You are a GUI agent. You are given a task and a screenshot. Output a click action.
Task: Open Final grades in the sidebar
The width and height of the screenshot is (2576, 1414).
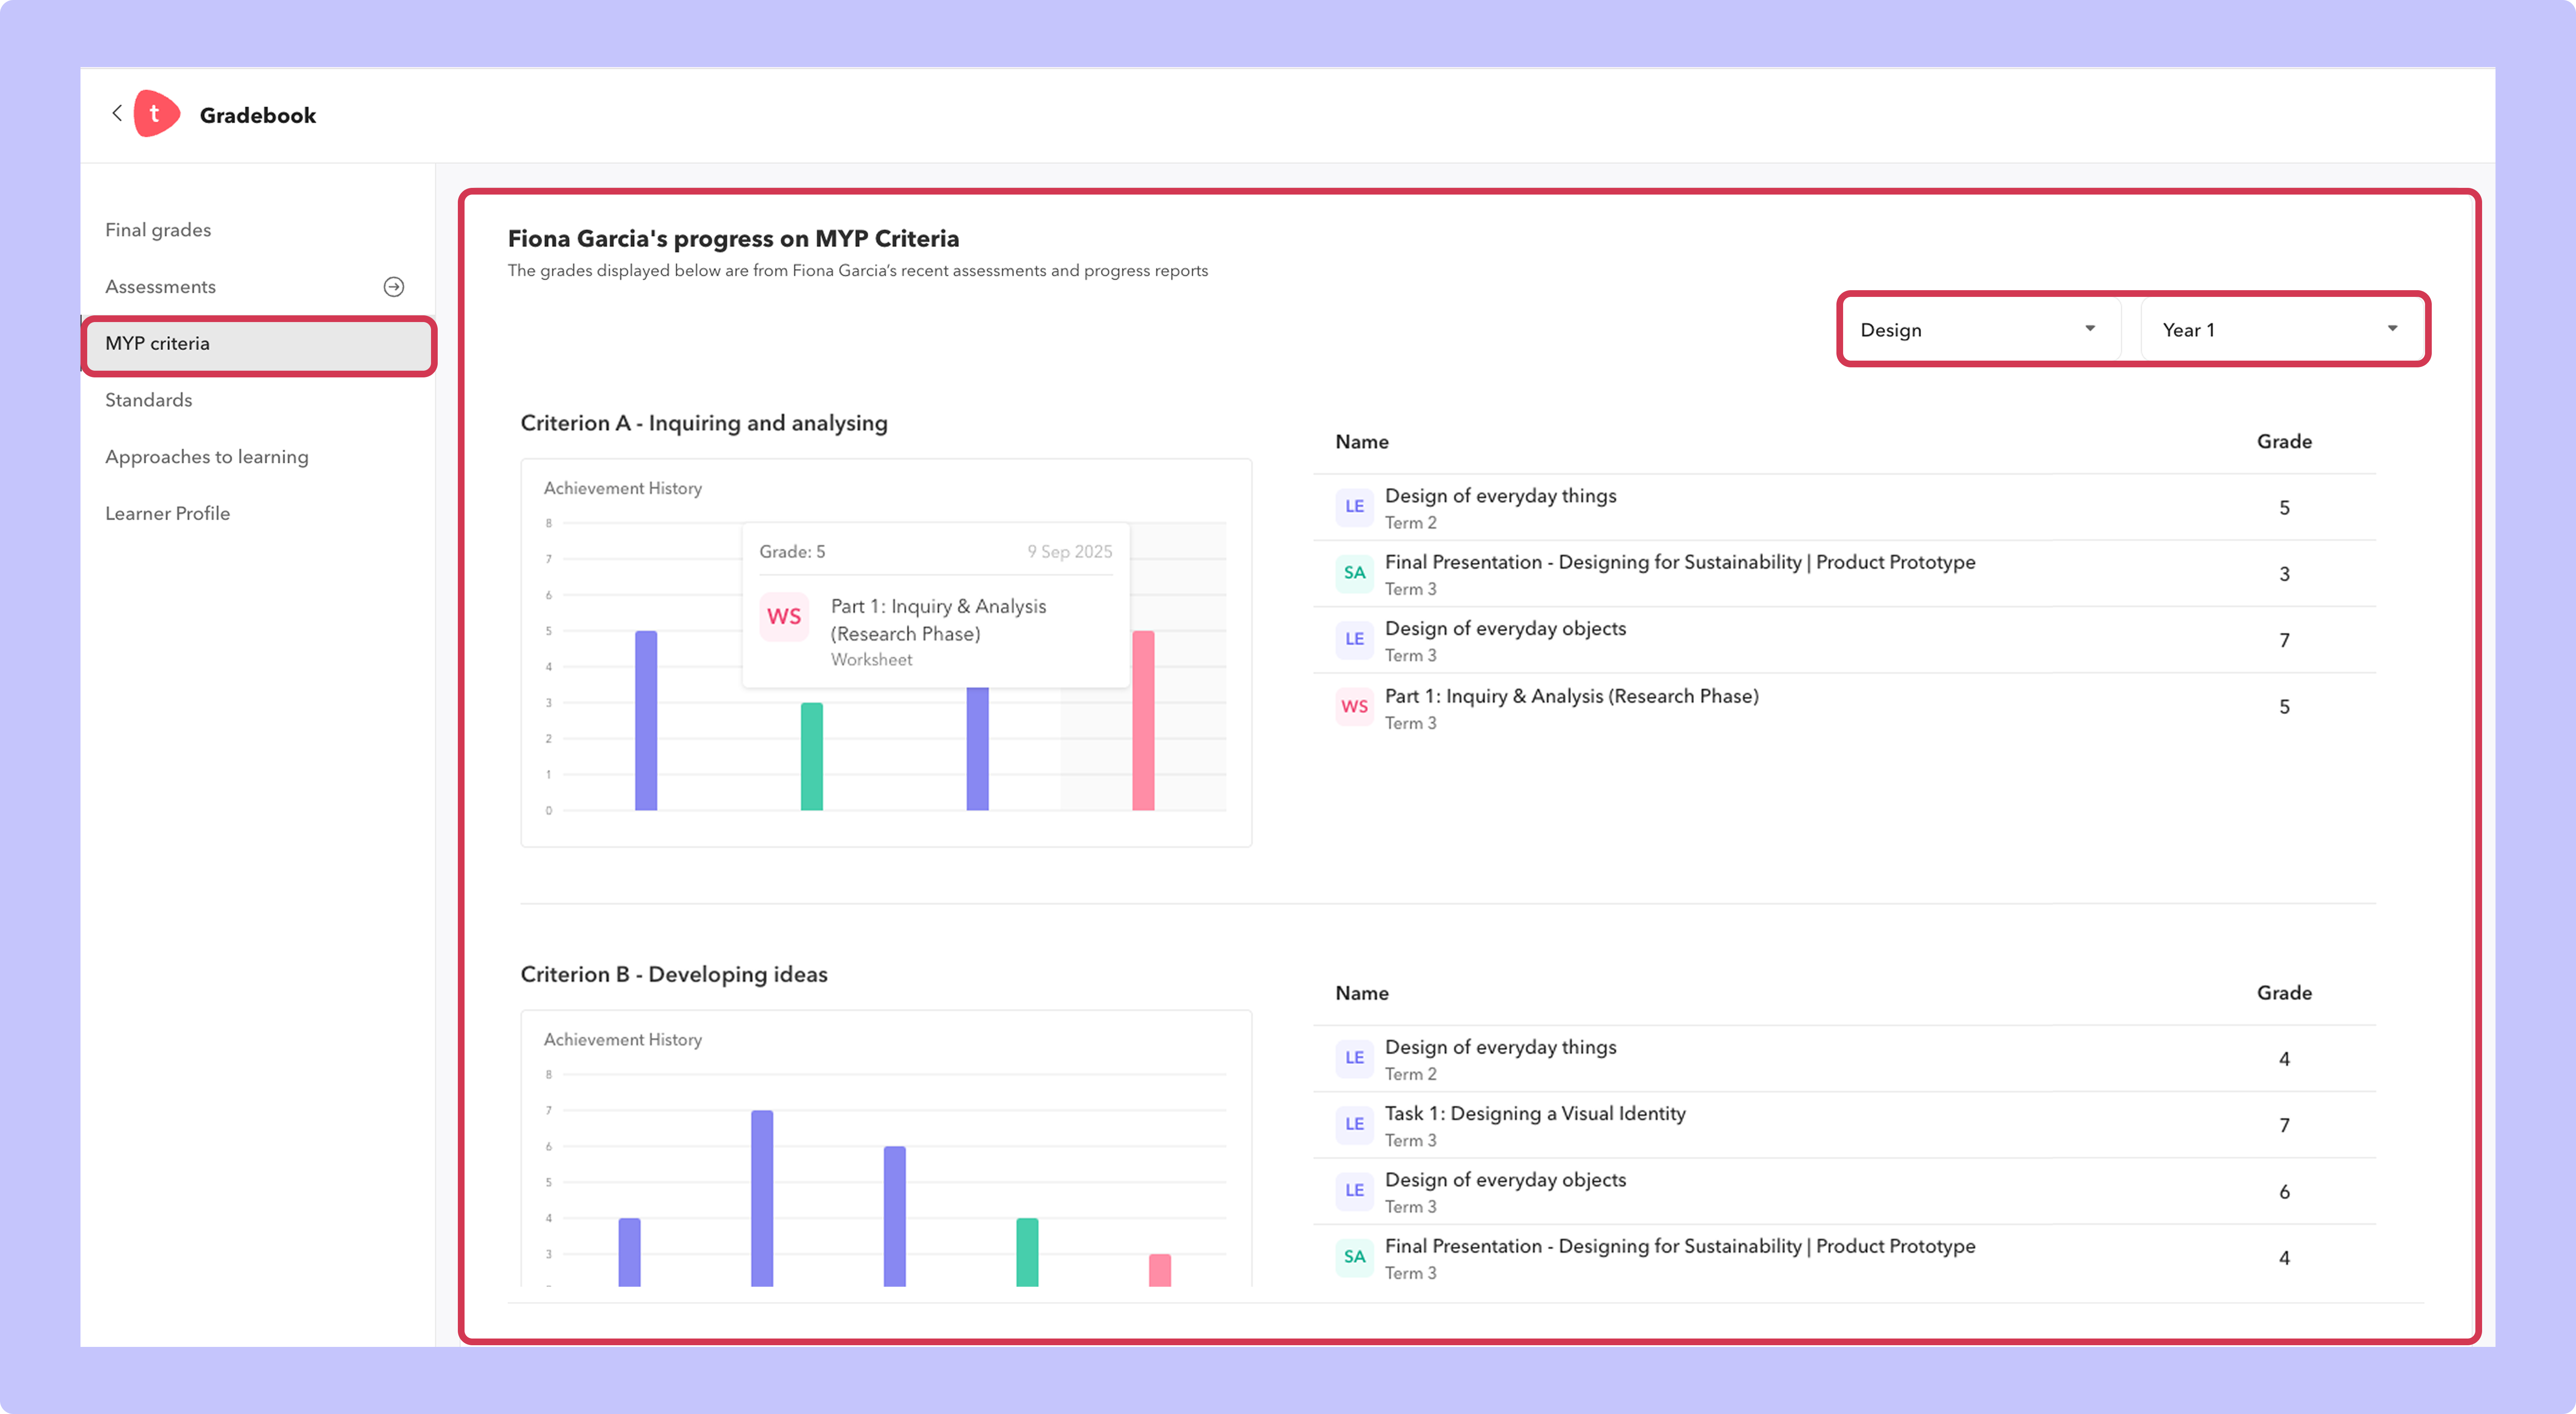pyautogui.click(x=158, y=230)
